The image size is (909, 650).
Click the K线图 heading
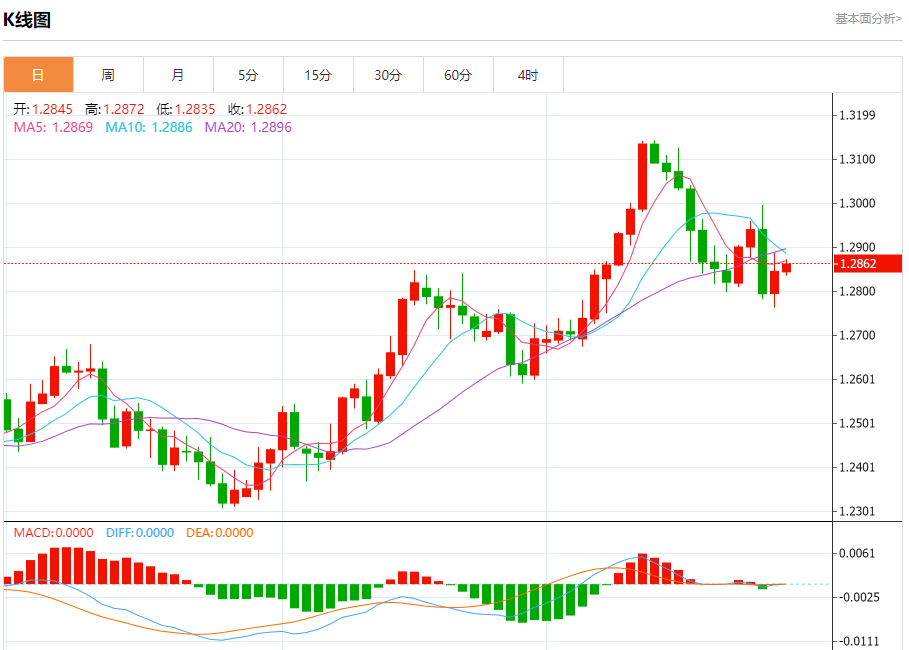click(x=27, y=20)
